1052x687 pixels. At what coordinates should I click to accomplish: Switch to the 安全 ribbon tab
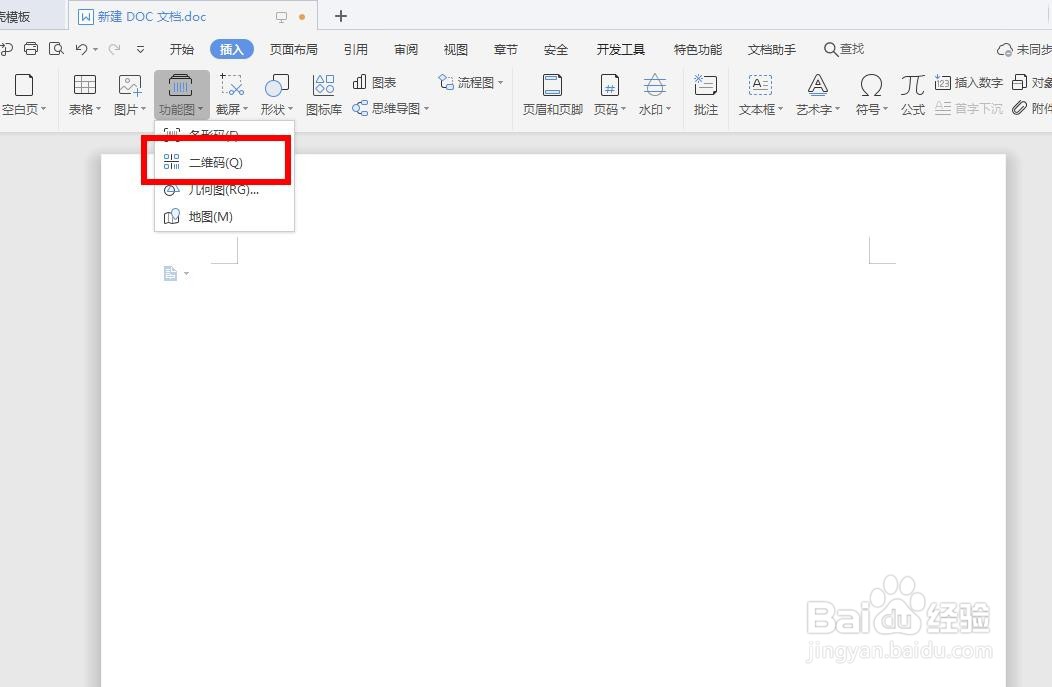(556, 49)
